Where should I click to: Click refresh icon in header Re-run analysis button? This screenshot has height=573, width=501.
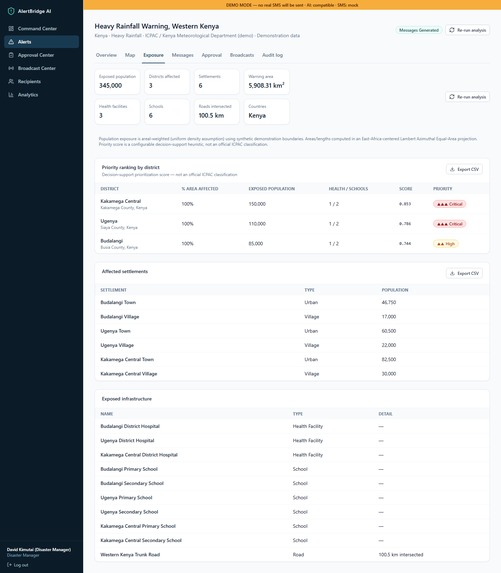pos(452,30)
